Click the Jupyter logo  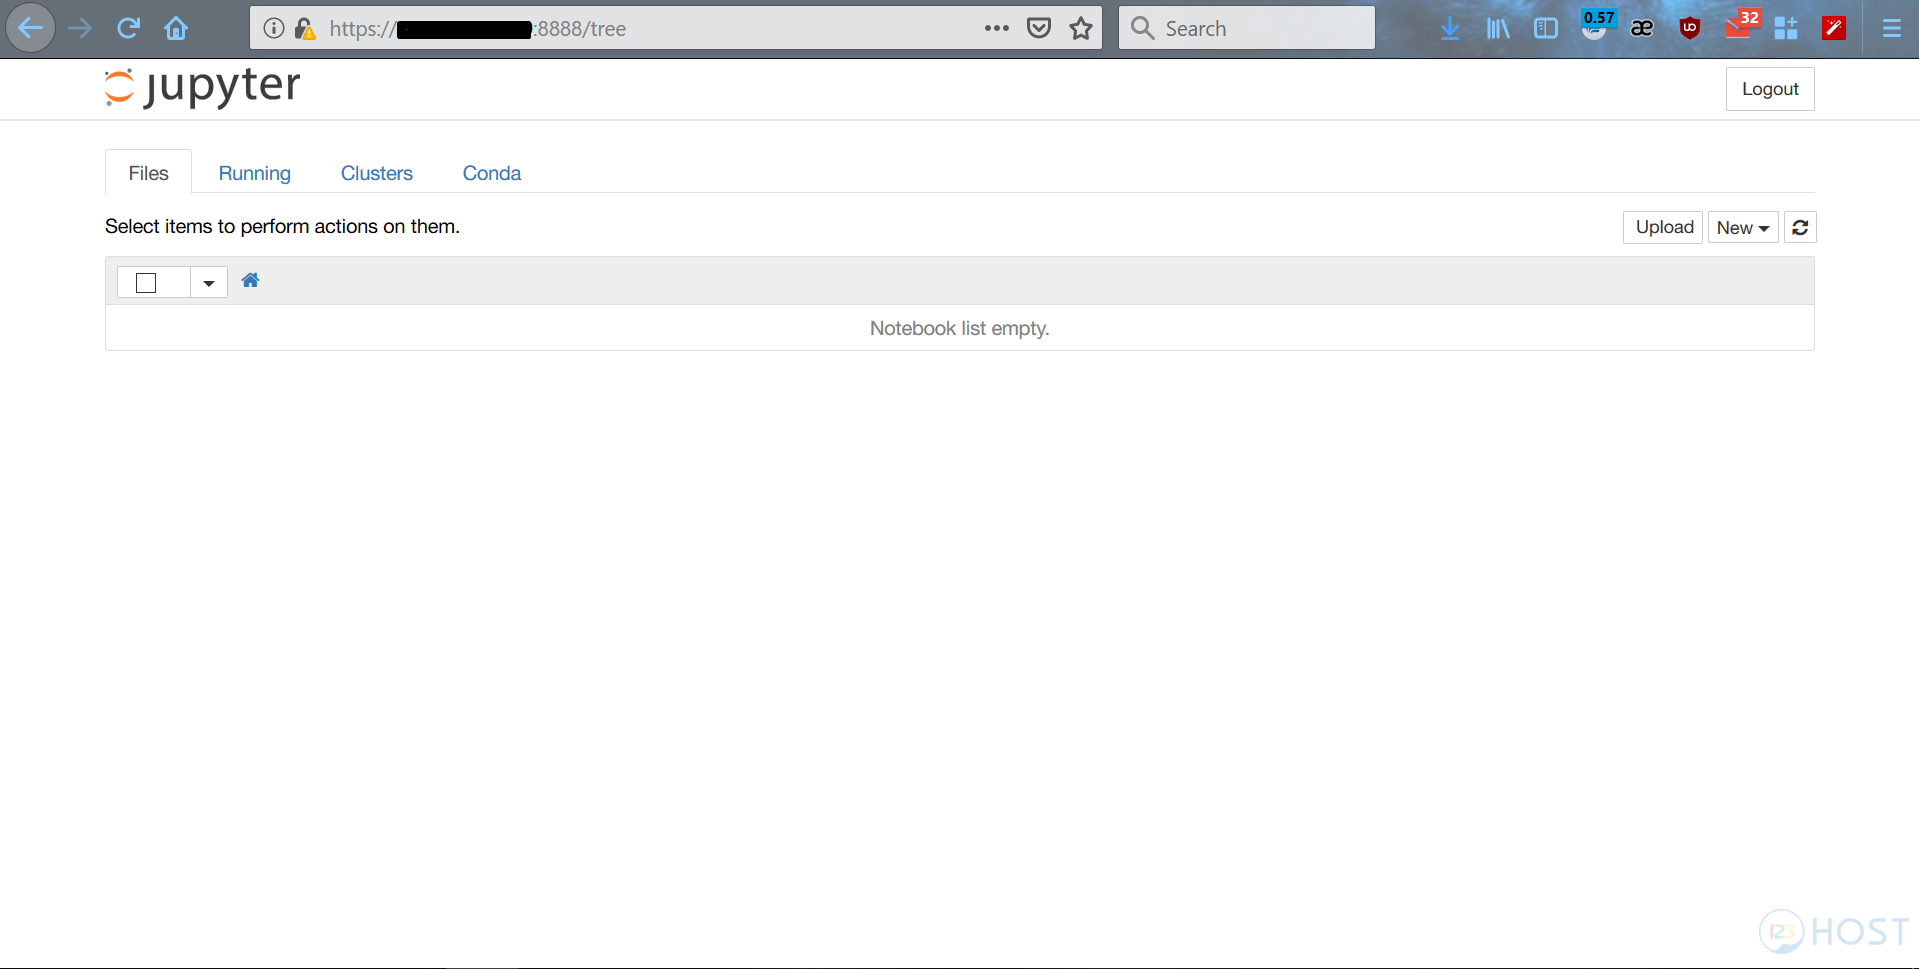[x=202, y=87]
